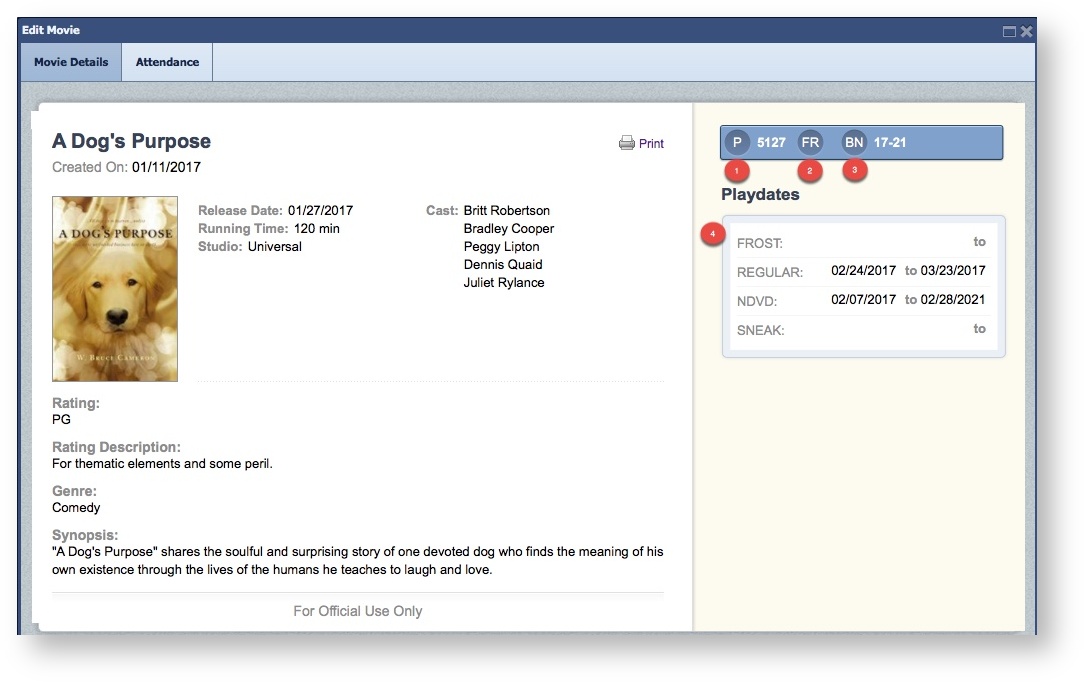Open the Attendance tab
The height and width of the screenshot is (683, 1085).
(167, 62)
